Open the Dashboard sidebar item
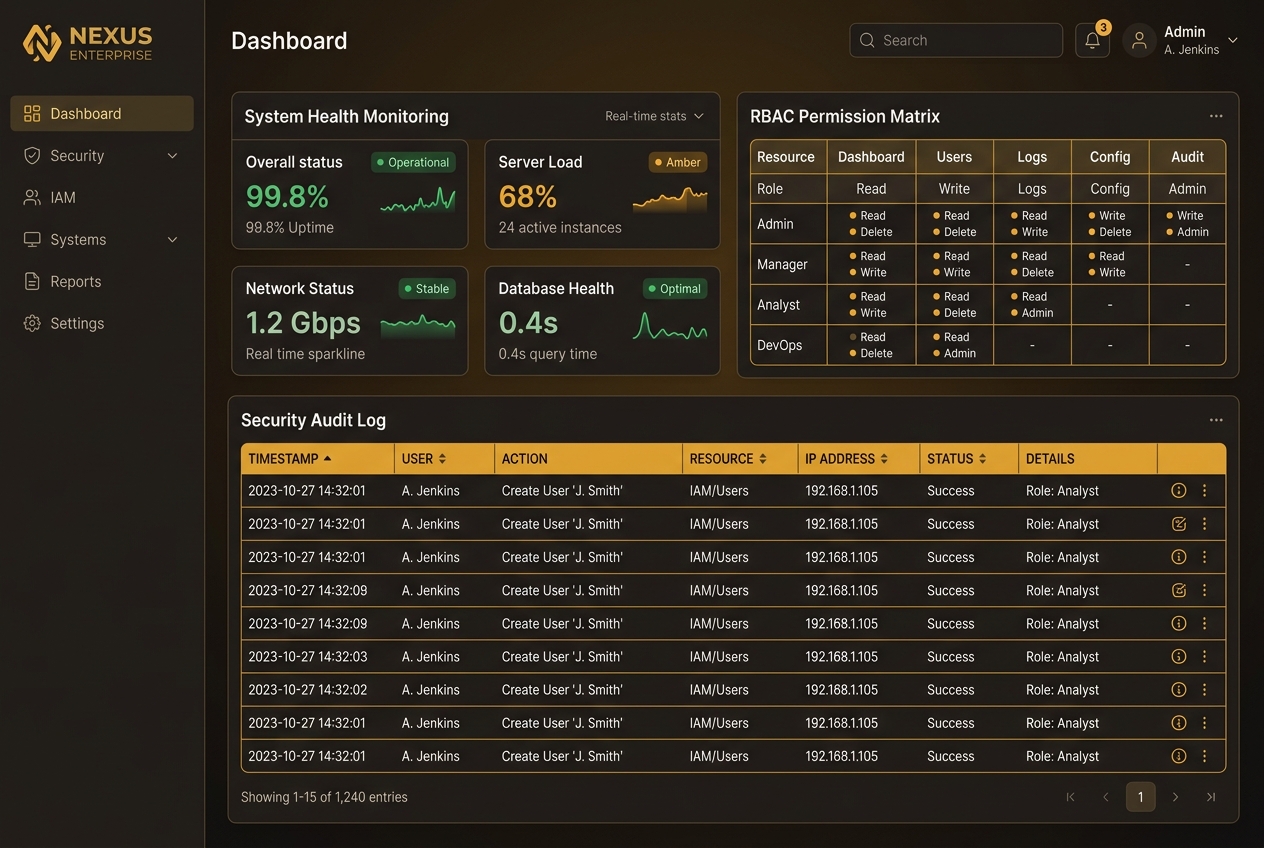Image resolution: width=1264 pixels, height=848 pixels. pos(102,114)
